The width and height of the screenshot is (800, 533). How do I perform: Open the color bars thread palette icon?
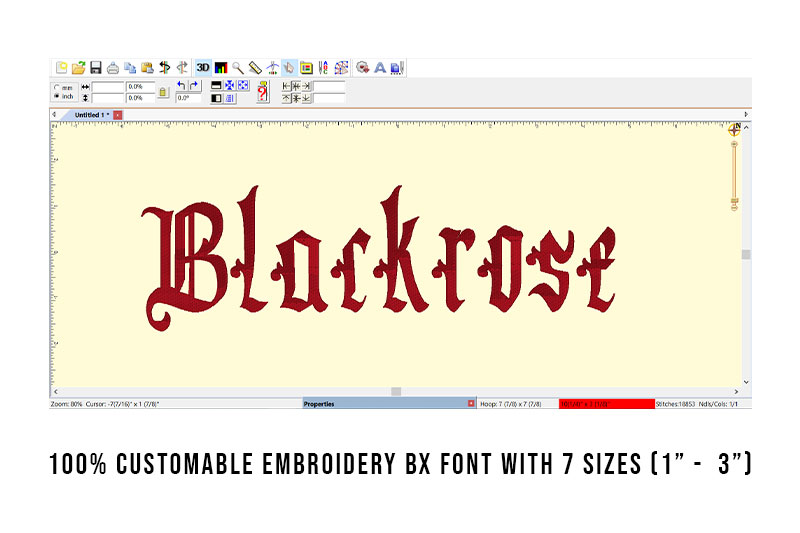(x=221, y=67)
